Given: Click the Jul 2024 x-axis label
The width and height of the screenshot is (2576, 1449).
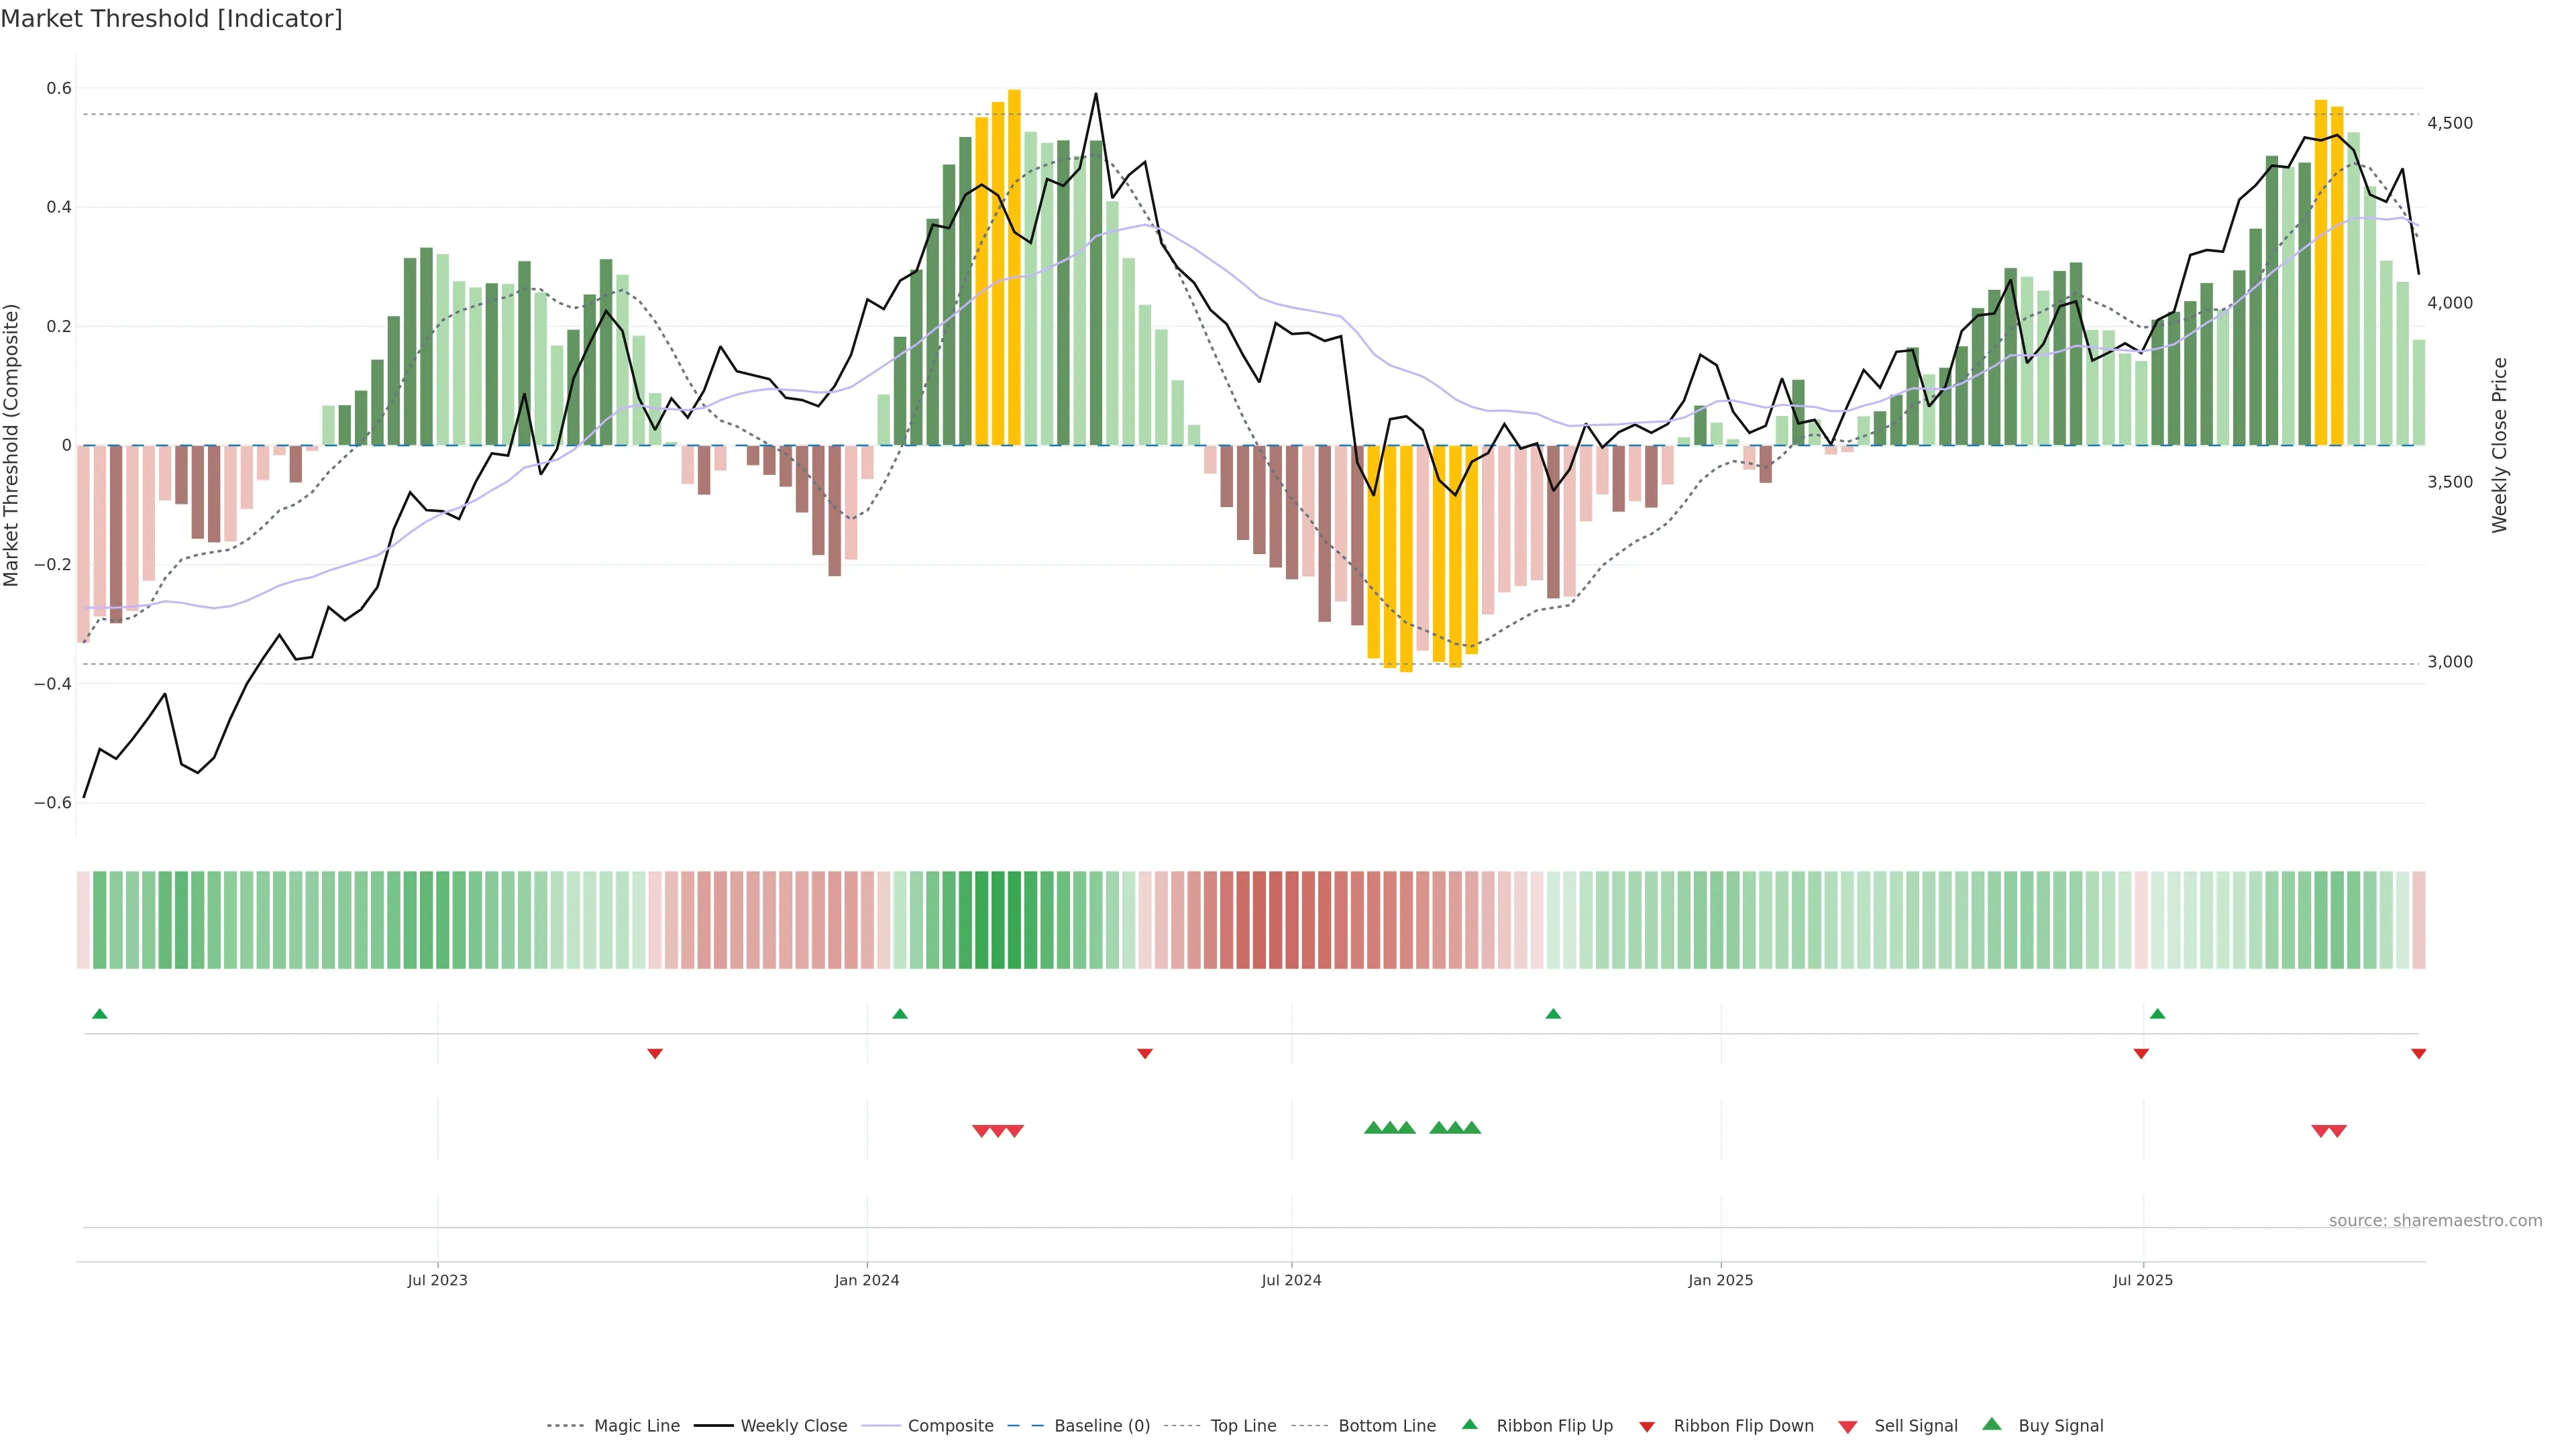Looking at the screenshot, I should (x=1291, y=1280).
